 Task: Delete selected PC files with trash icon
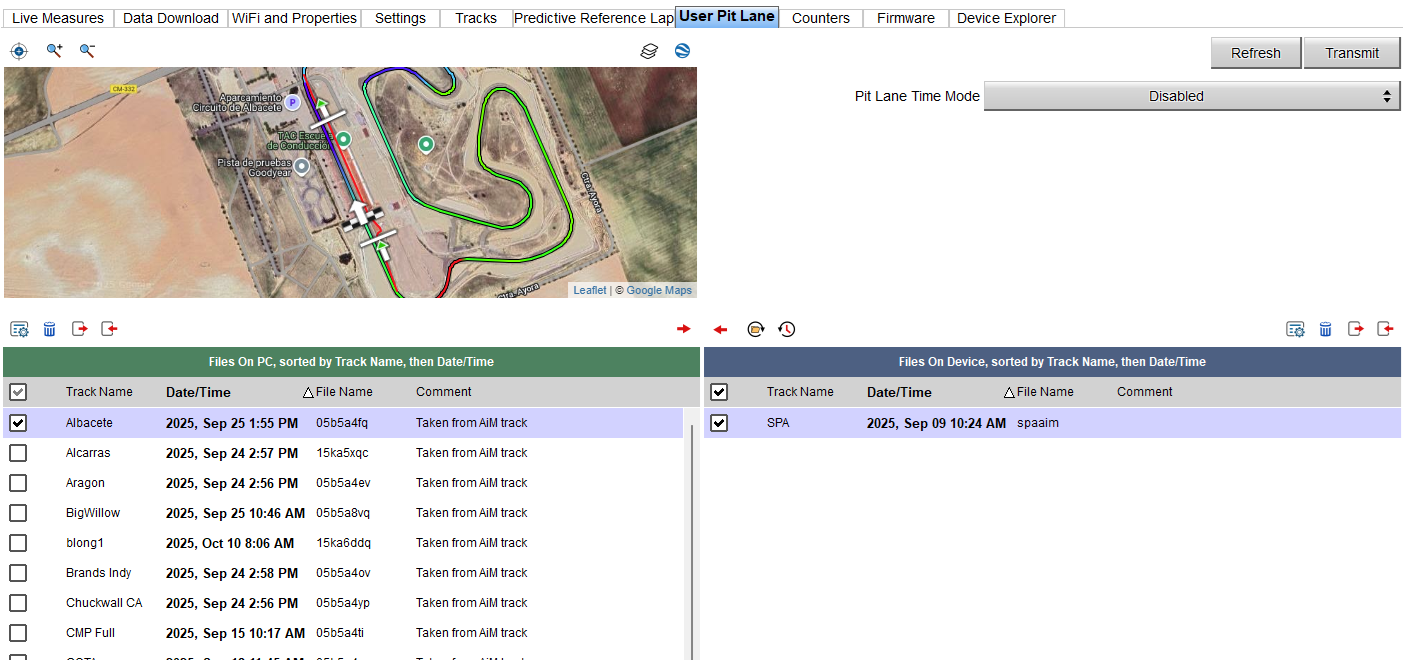pyautogui.click(x=49, y=329)
